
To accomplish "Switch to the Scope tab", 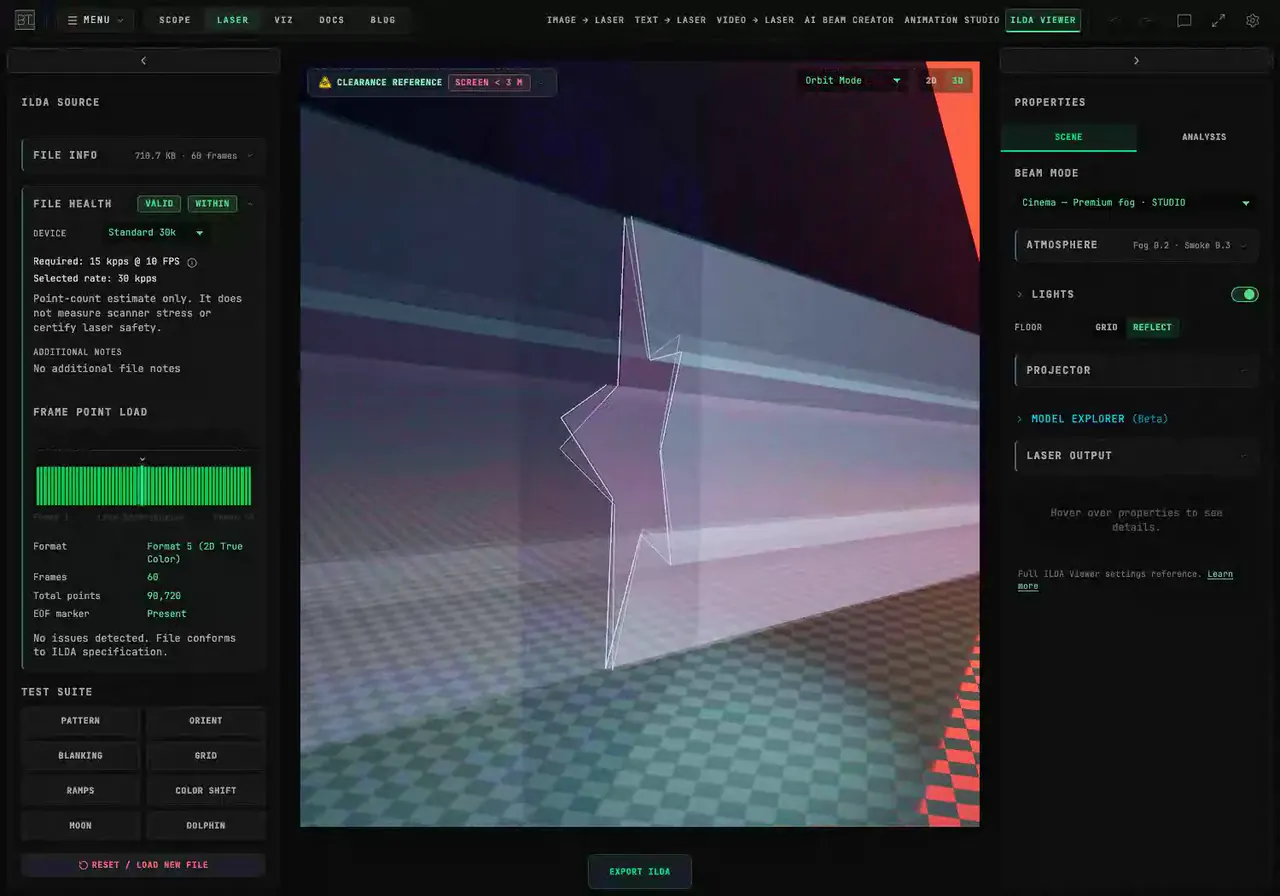I will (x=175, y=20).
